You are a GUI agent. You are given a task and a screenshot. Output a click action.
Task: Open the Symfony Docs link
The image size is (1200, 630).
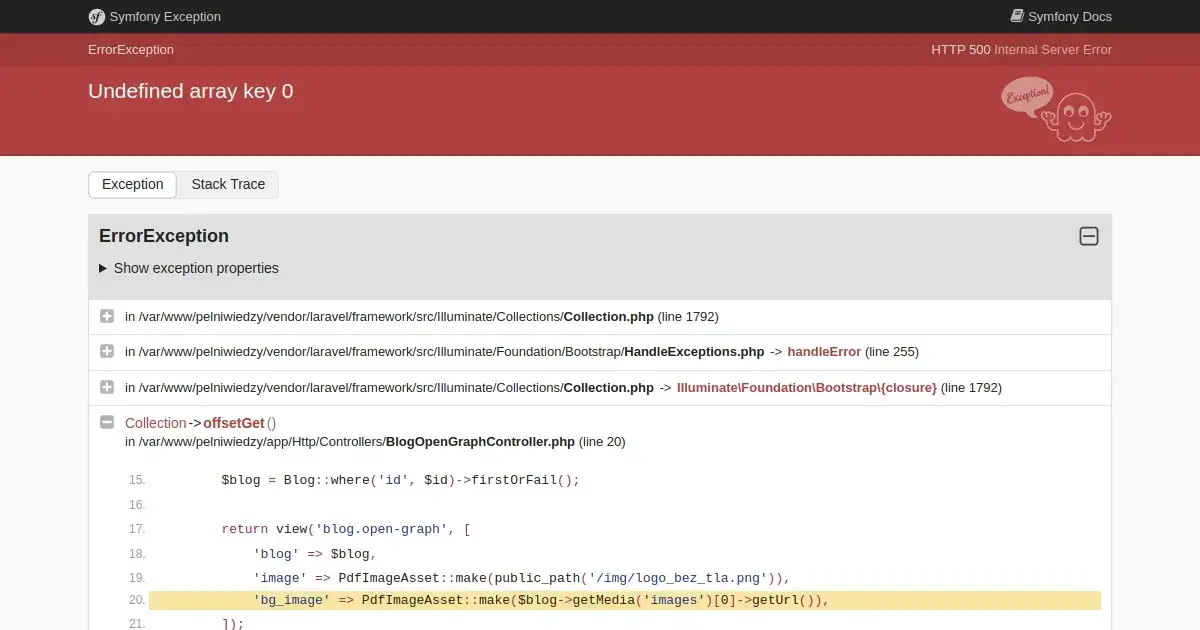1069,16
